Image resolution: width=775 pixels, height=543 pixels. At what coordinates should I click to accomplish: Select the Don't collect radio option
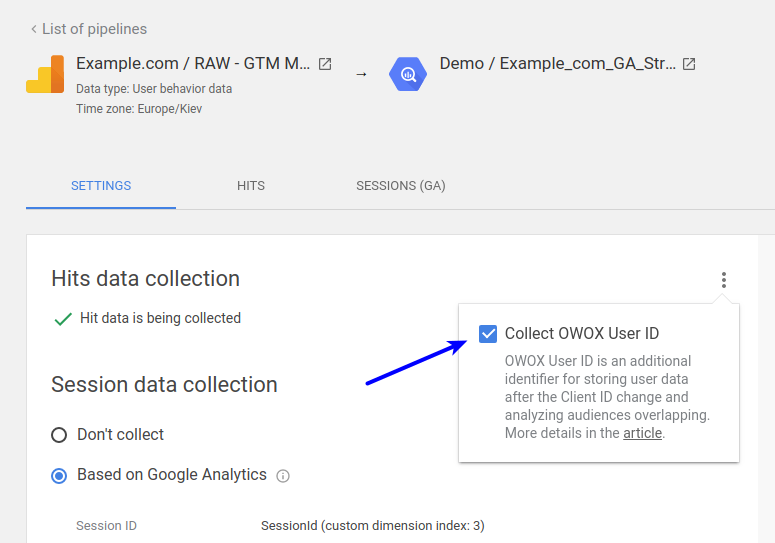point(59,435)
